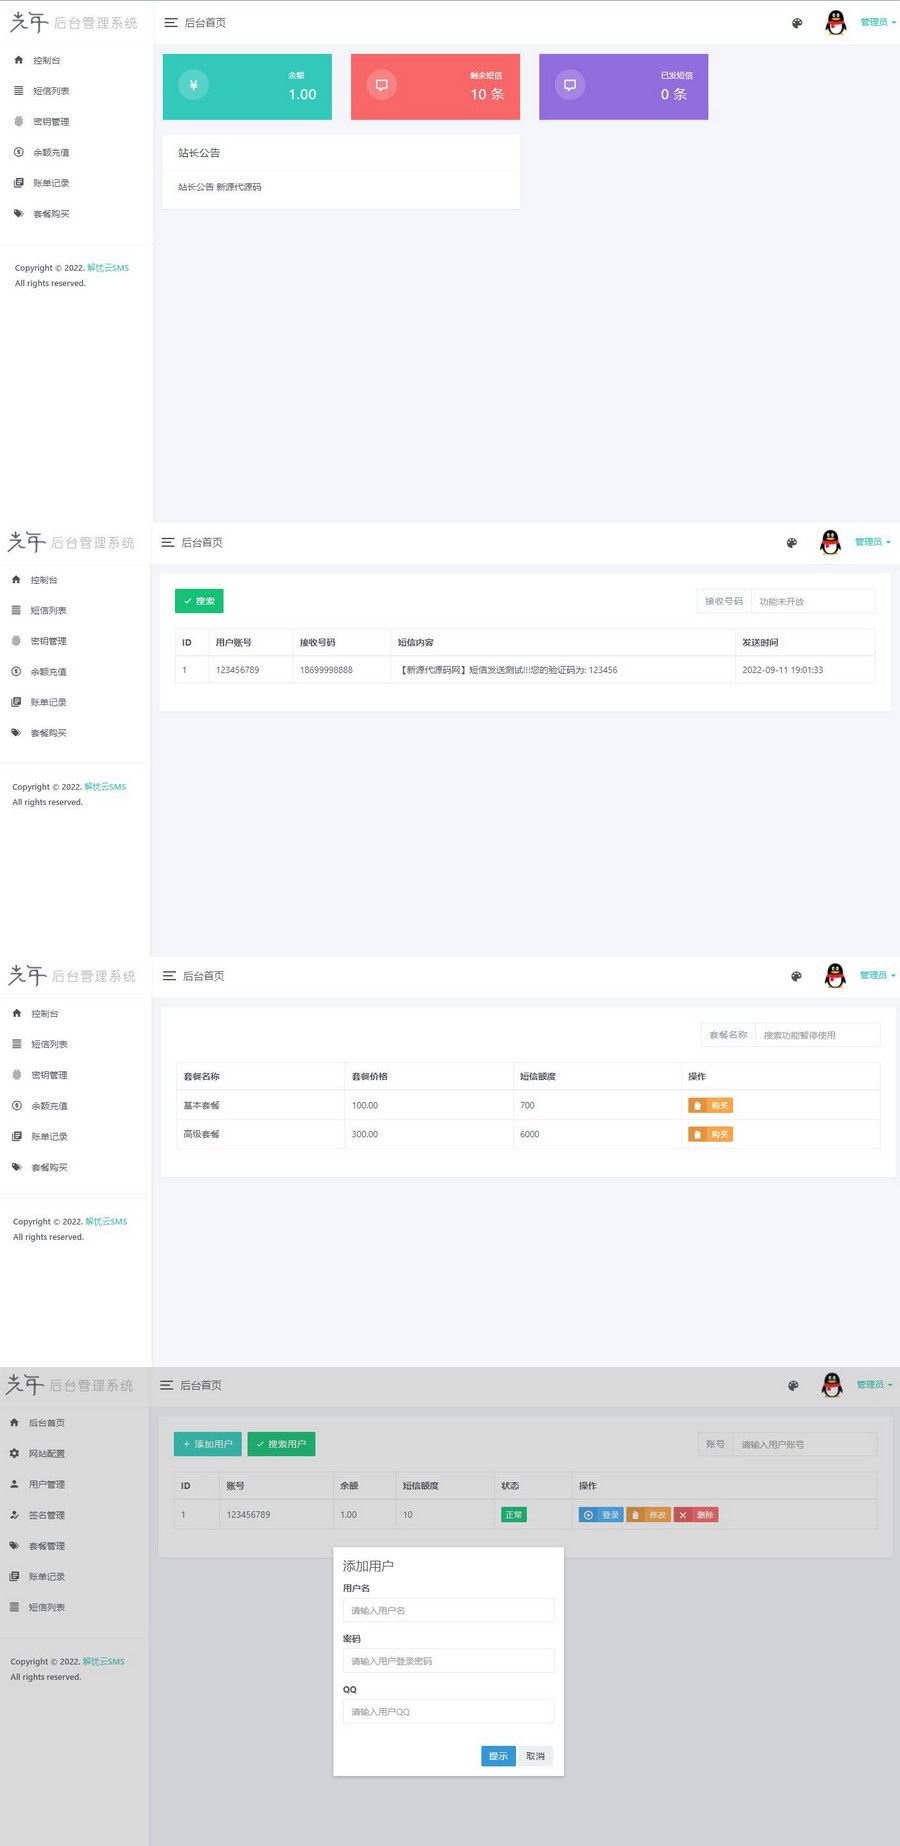Click 修改 button in user row

tap(649, 1515)
